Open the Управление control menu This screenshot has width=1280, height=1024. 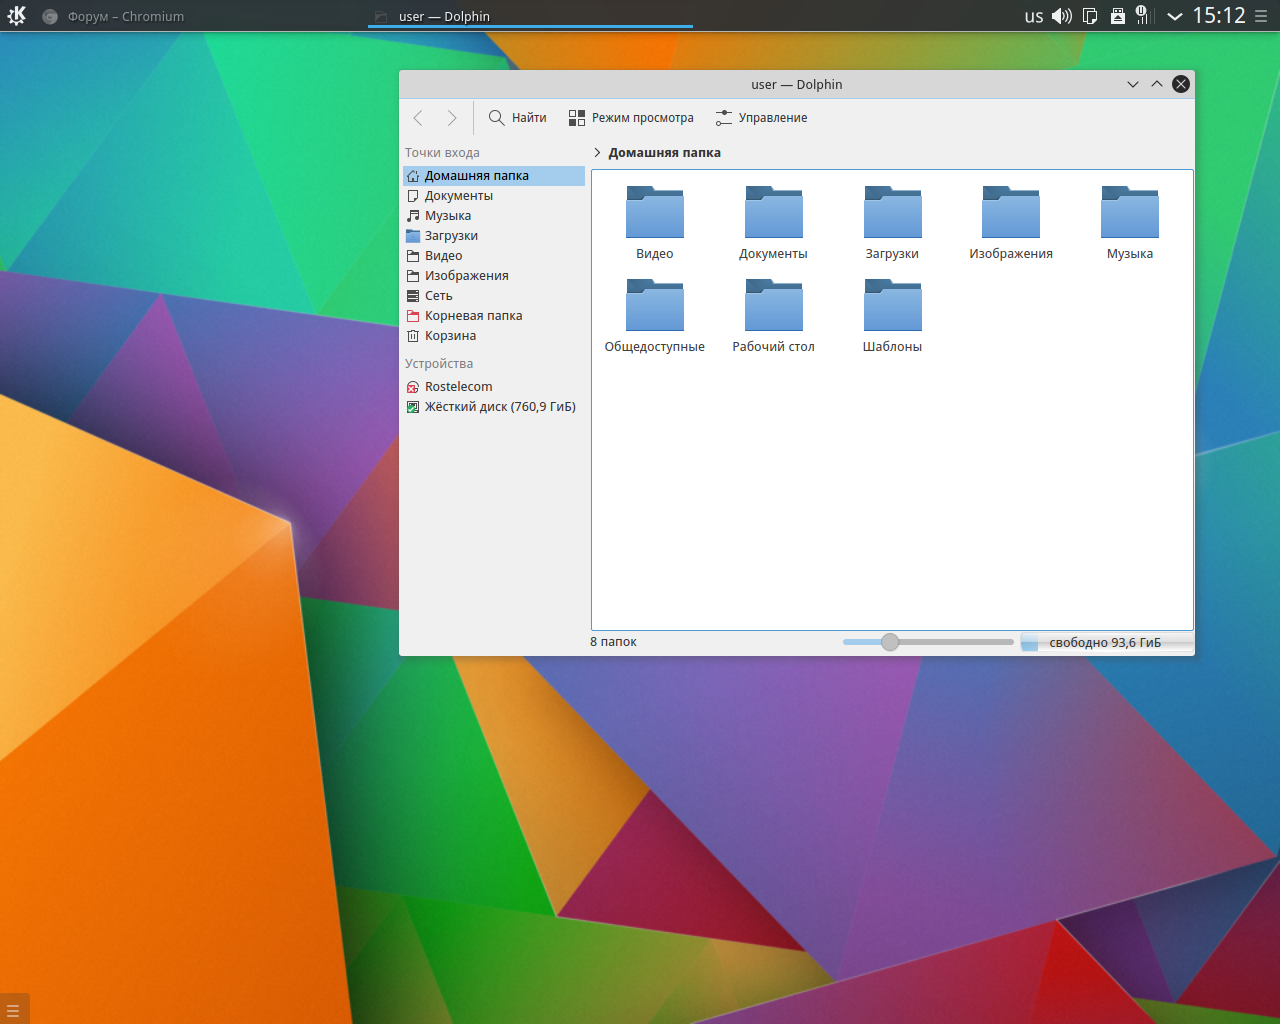point(761,118)
